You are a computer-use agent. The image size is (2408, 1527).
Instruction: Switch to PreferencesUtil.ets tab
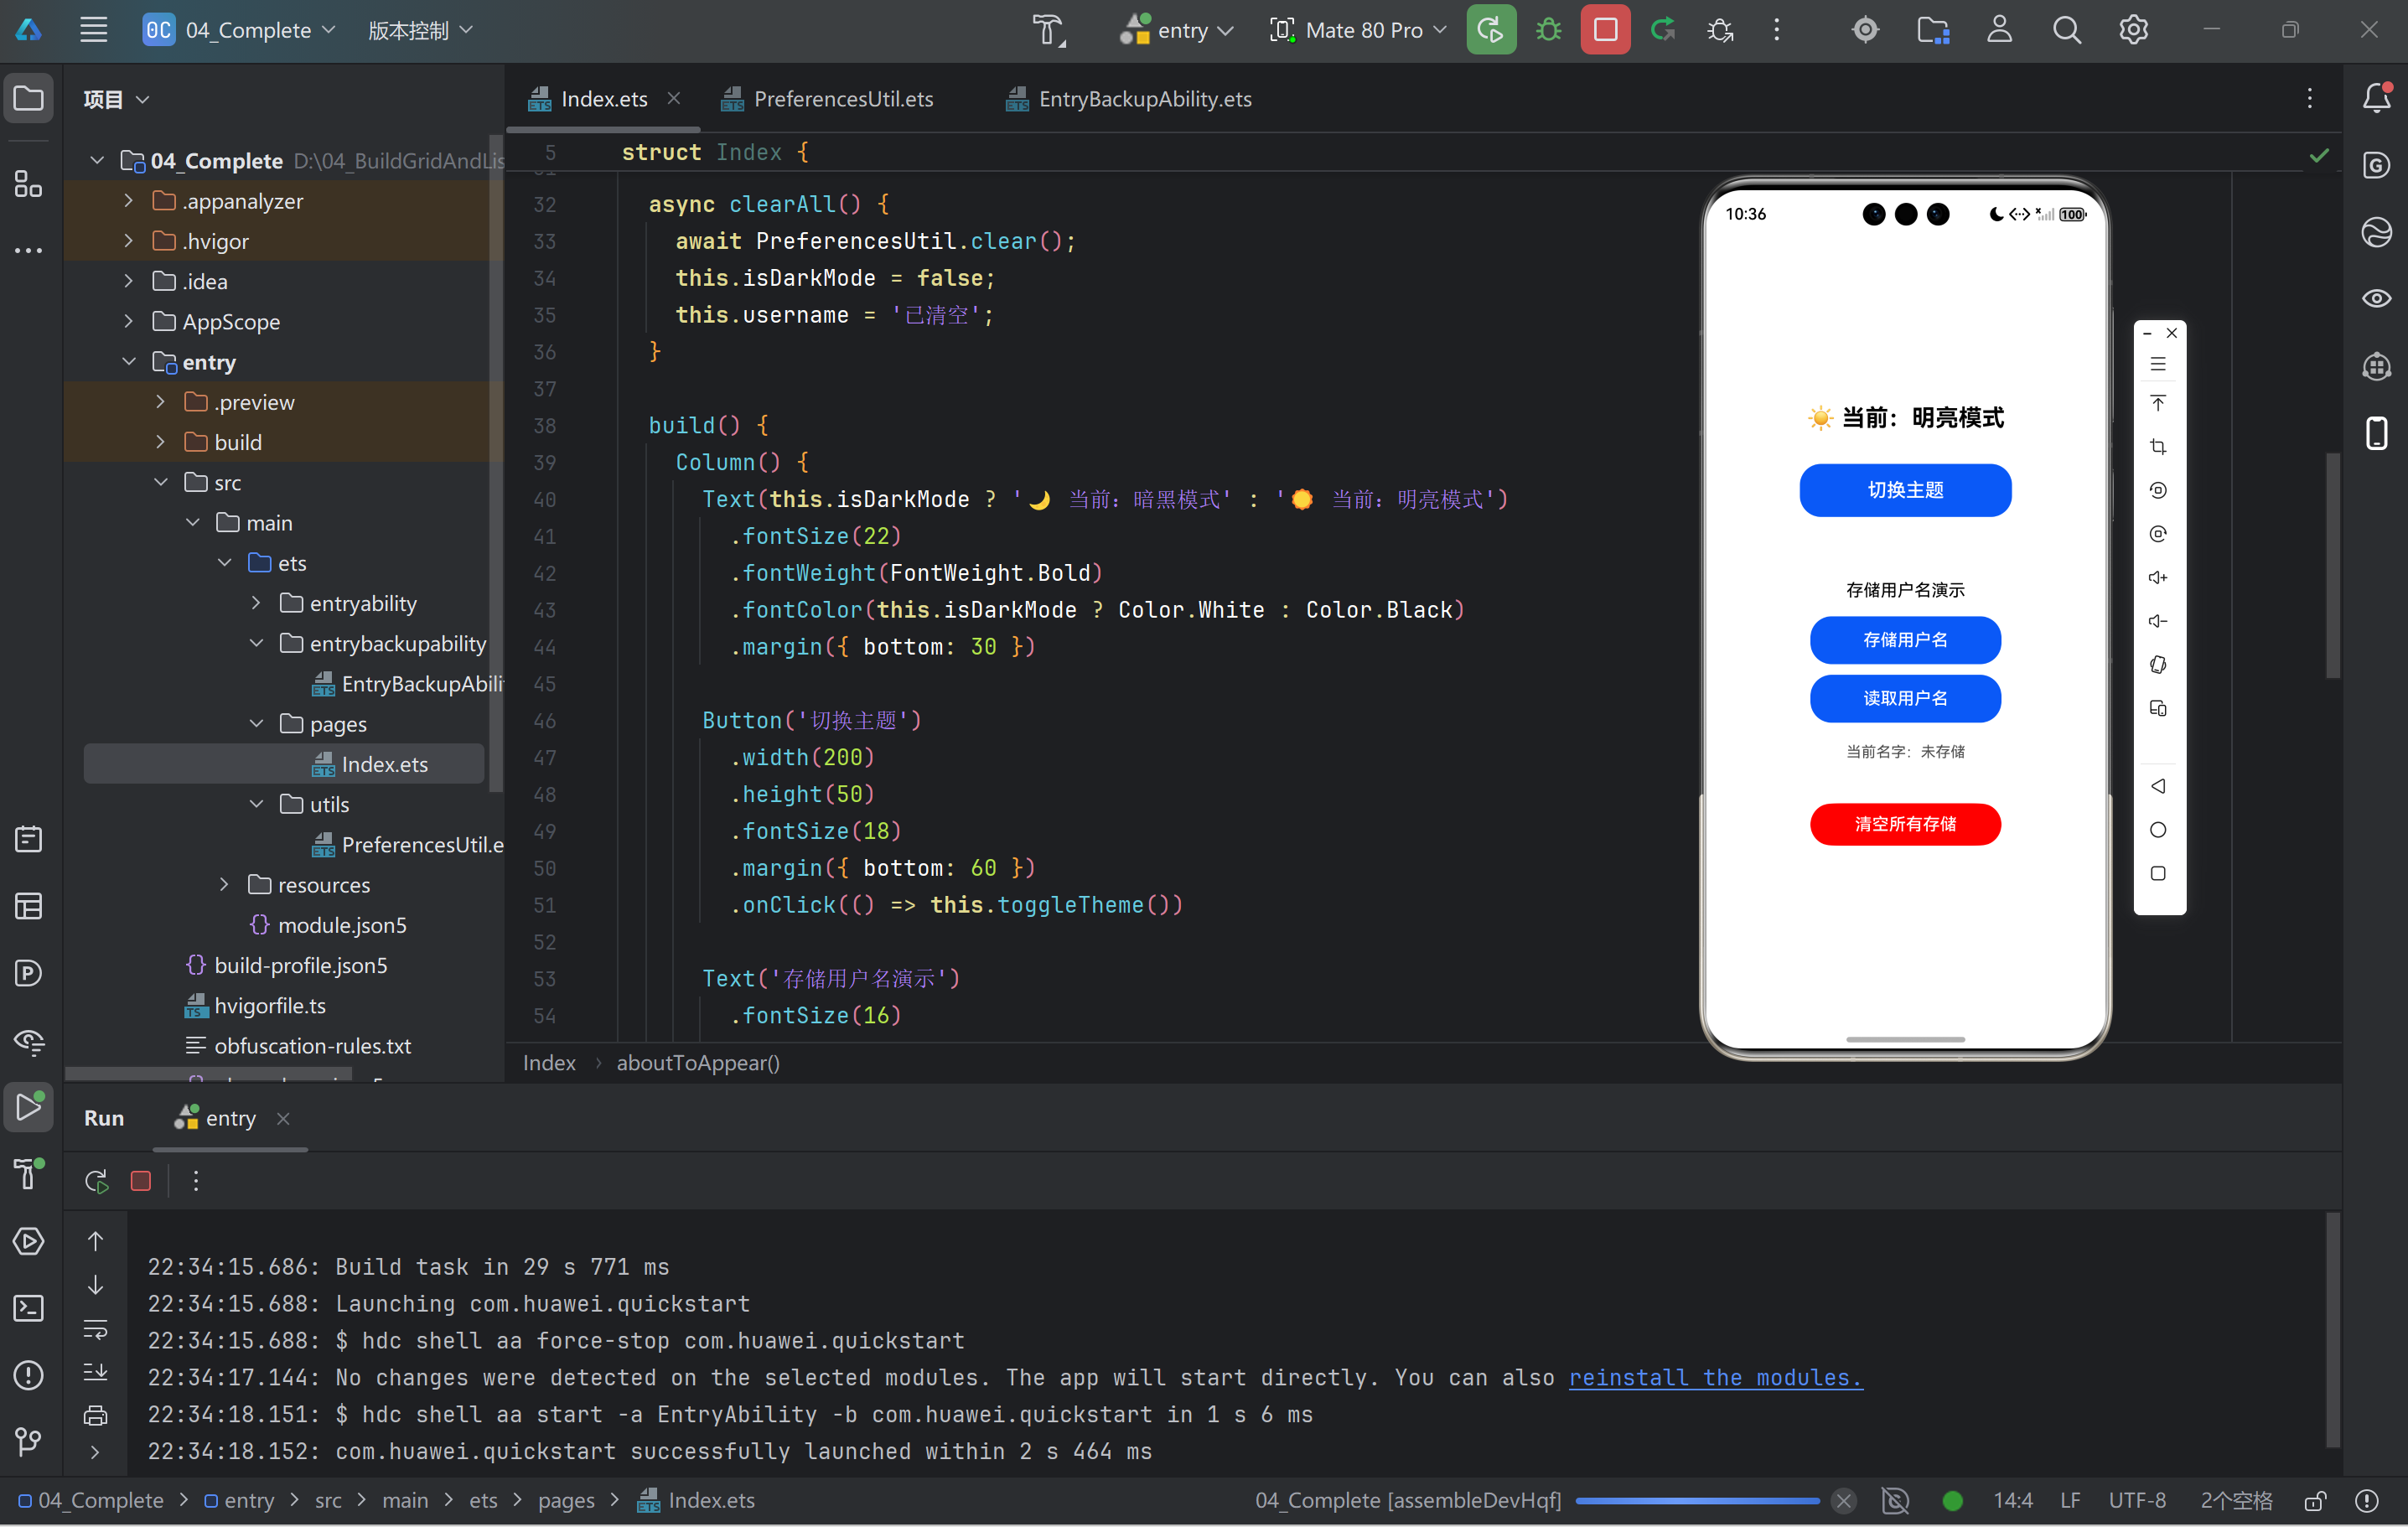click(x=842, y=99)
